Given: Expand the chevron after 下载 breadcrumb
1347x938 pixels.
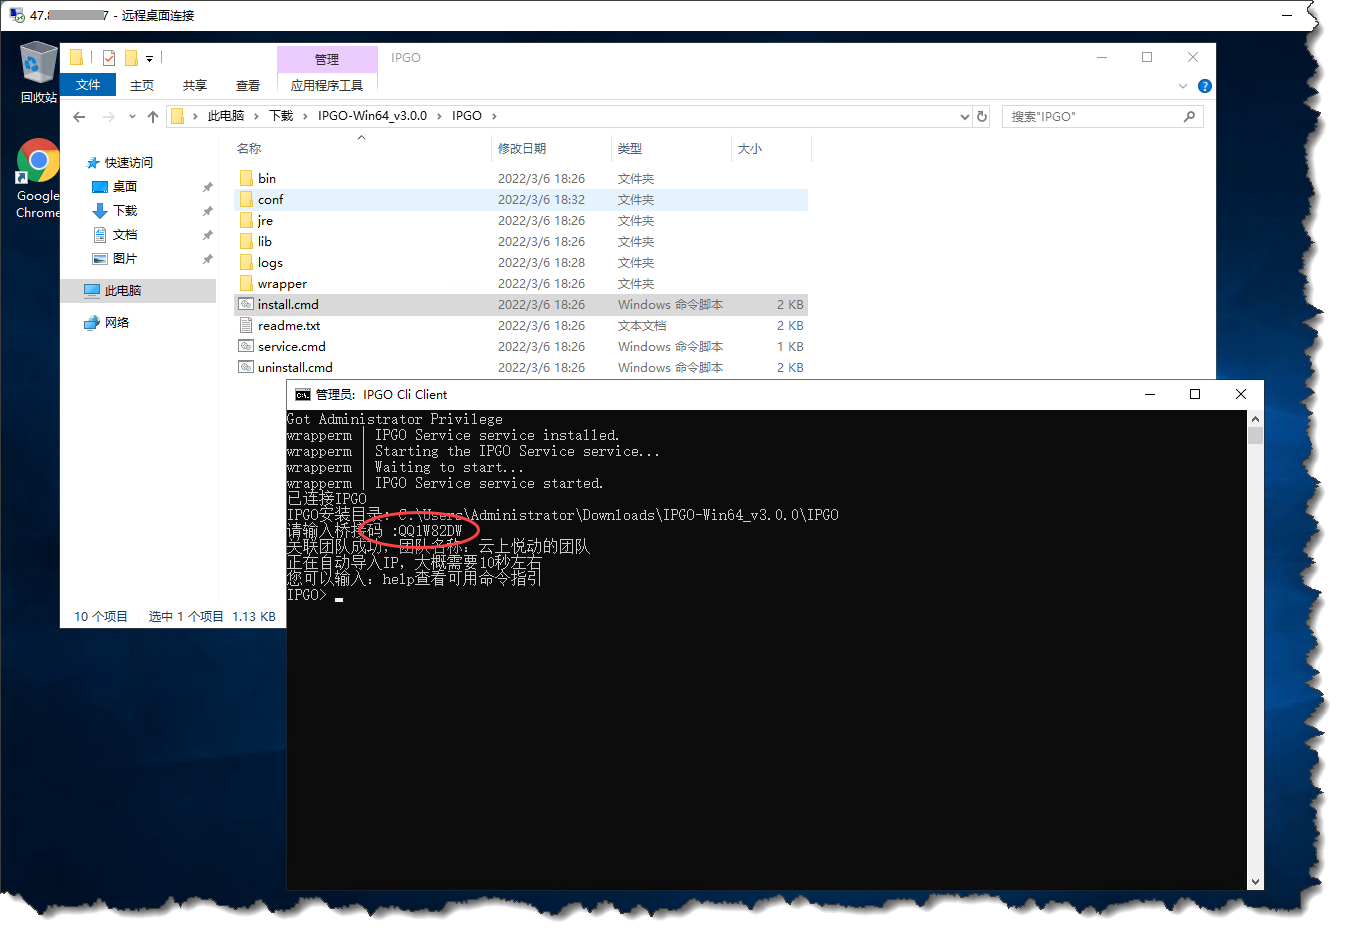Looking at the screenshot, I should click(x=305, y=116).
